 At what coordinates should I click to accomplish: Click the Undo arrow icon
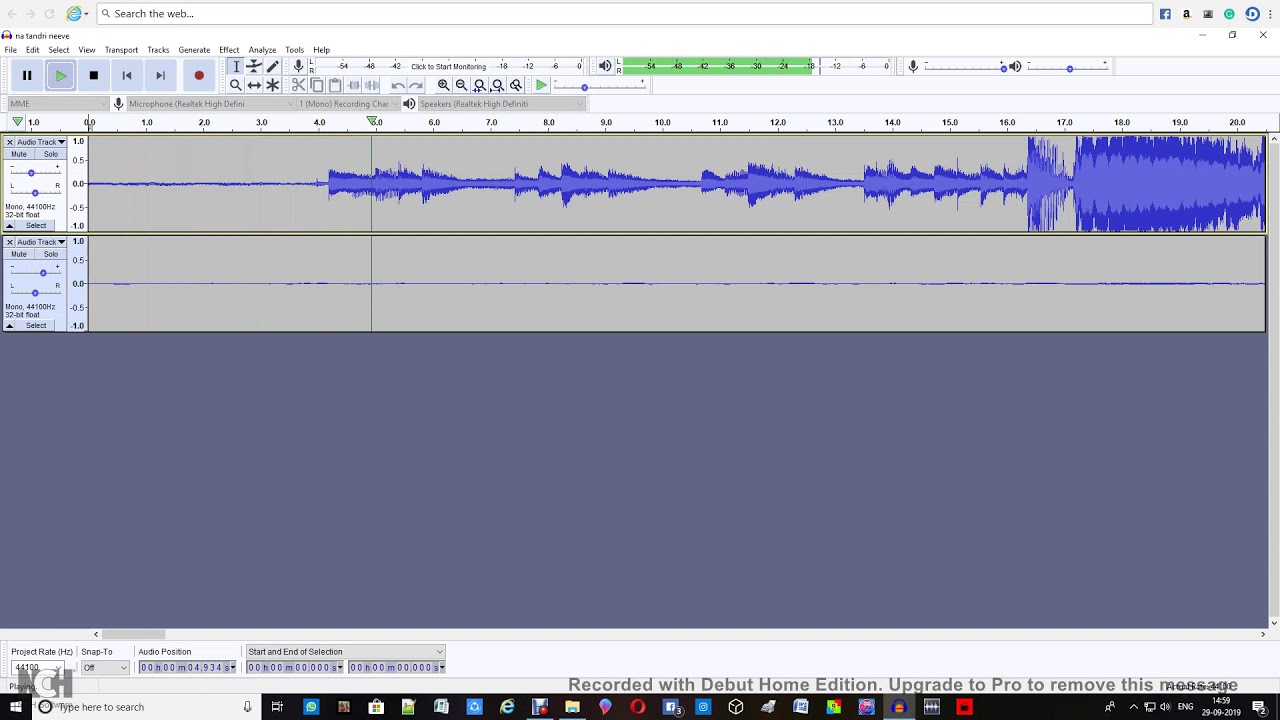pos(398,85)
